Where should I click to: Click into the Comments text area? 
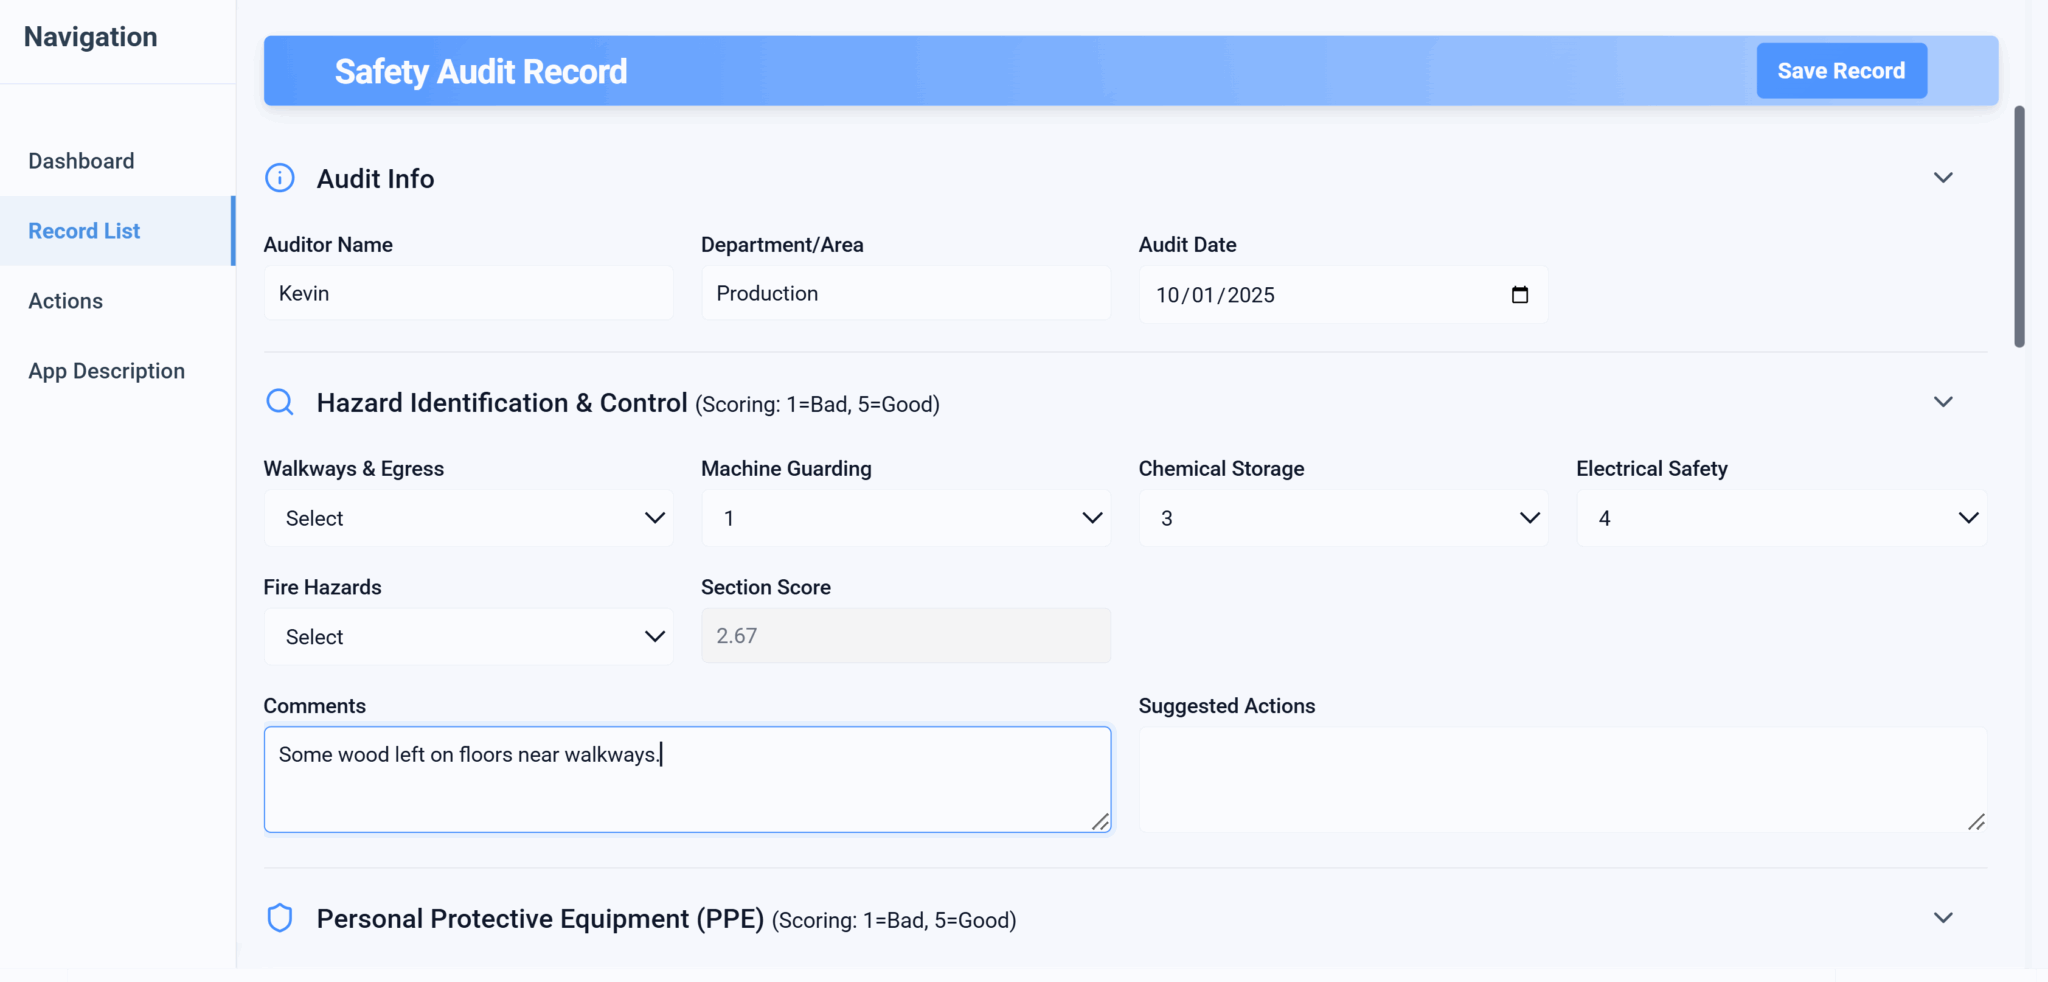click(x=687, y=779)
